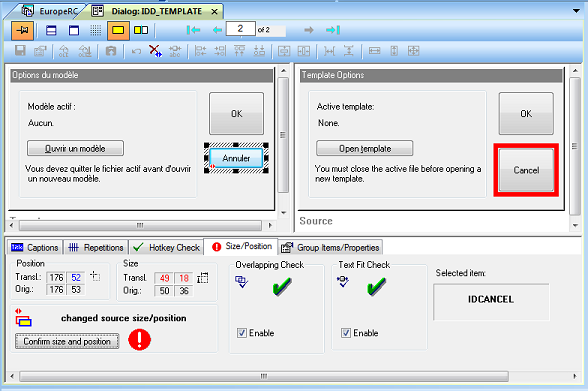Click the Text Fit Check small icon
This screenshot has width=588, height=391.
point(343,282)
